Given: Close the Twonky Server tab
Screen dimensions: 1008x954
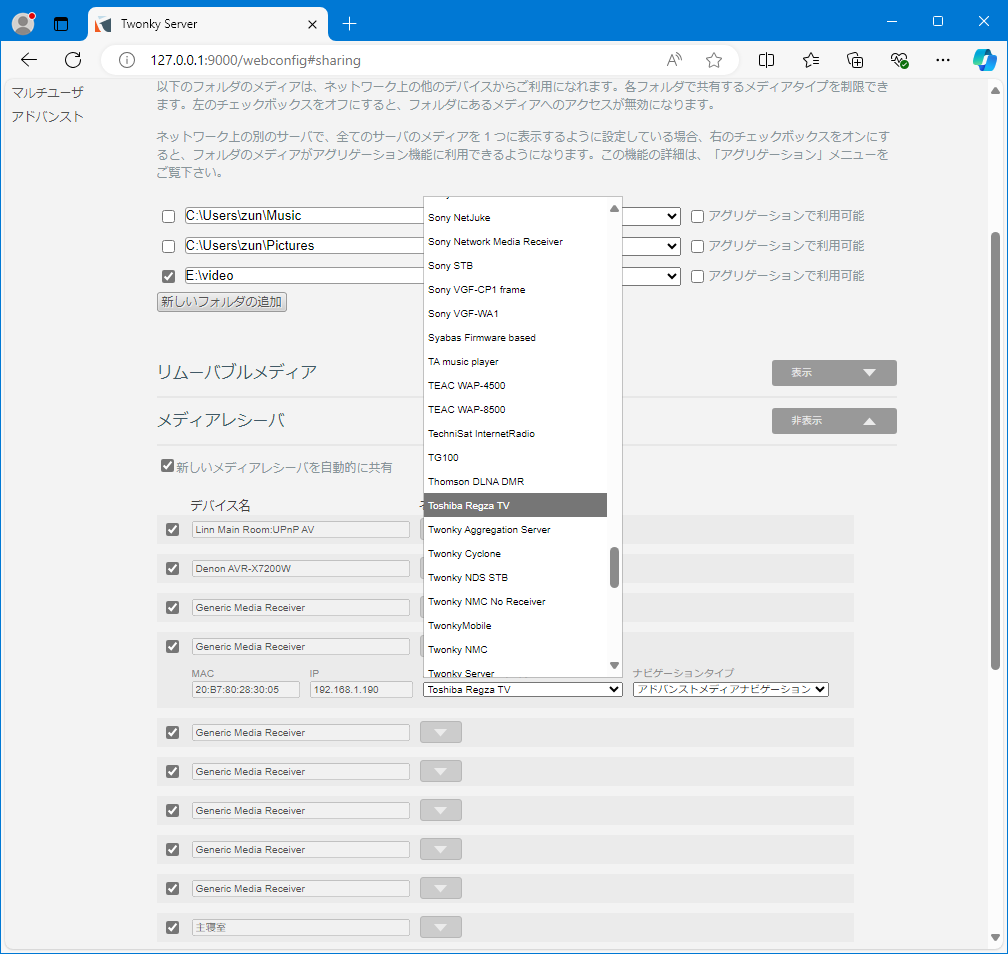Looking at the screenshot, I should [312, 24].
